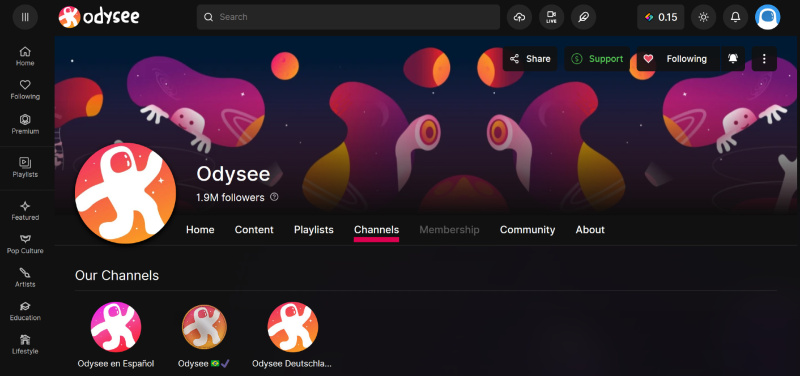Click the green Support button
Screen dimensions: 800x376
(x=597, y=59)
